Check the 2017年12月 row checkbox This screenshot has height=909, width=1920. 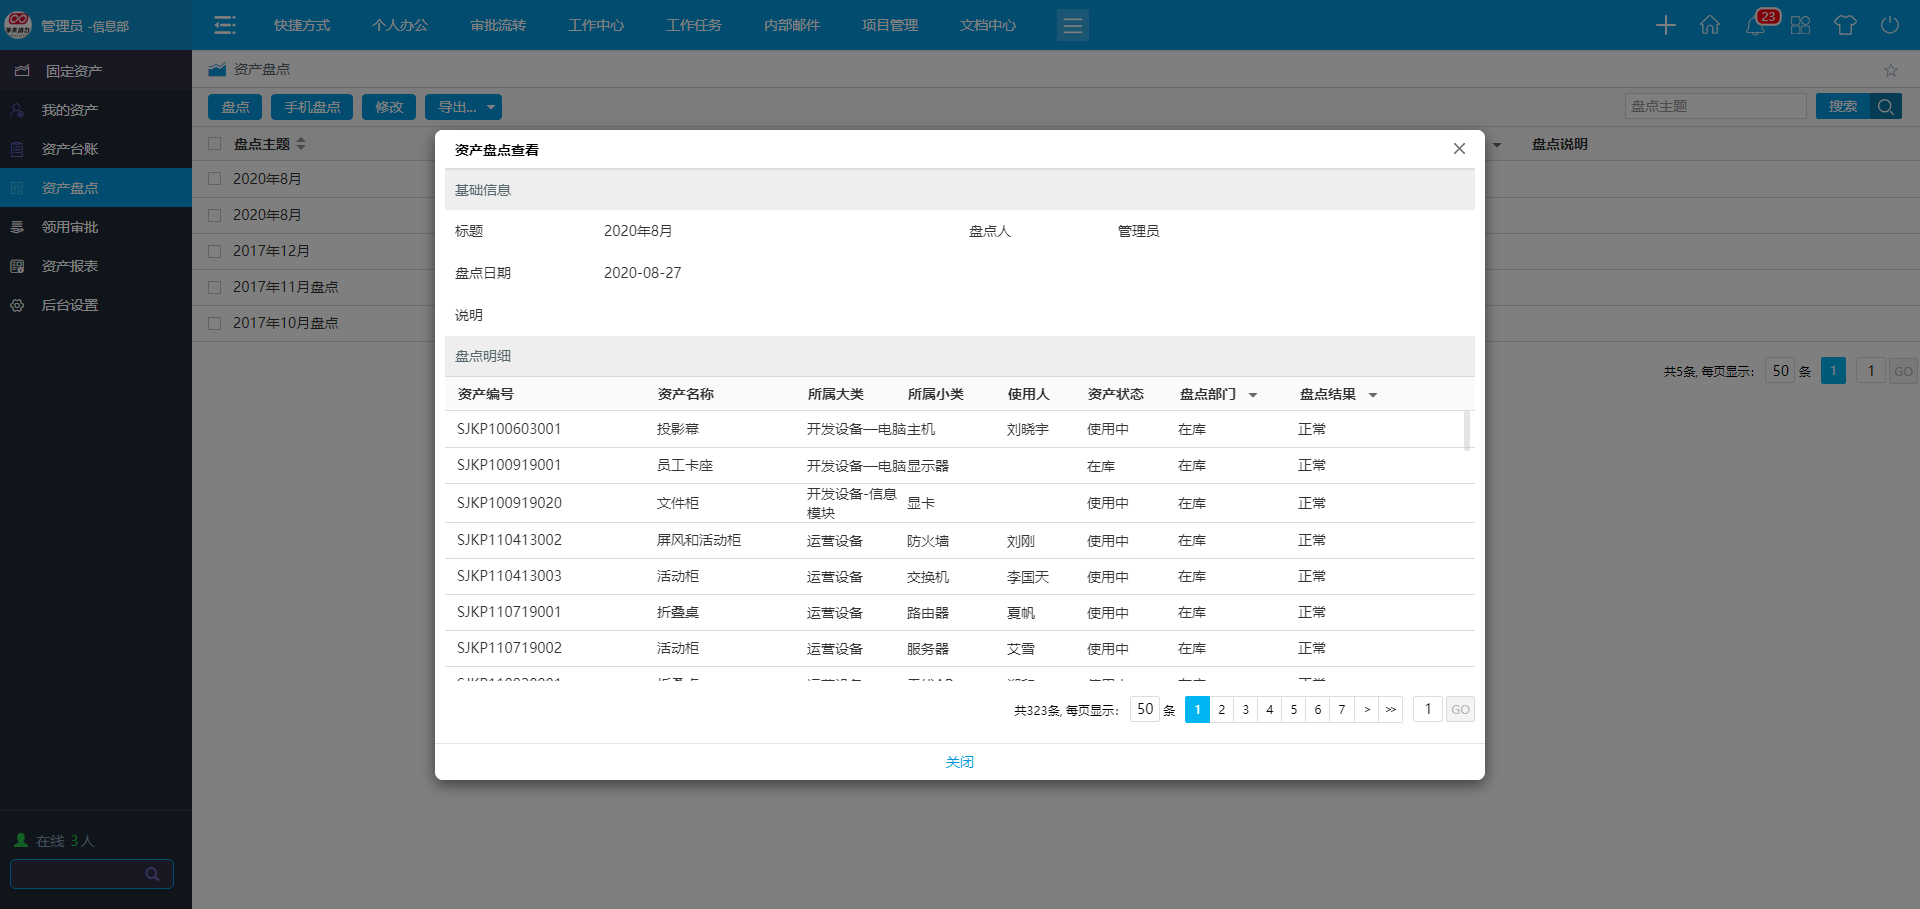(x=214, y=251)
